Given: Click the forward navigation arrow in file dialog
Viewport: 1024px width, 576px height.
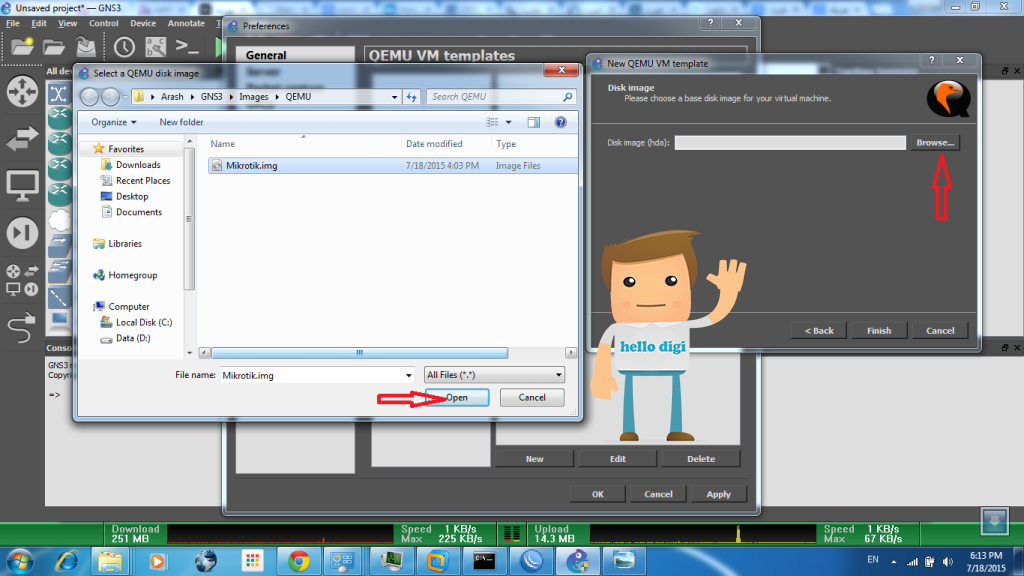Looking at the screenshot, I should click(x=110, y=97).
